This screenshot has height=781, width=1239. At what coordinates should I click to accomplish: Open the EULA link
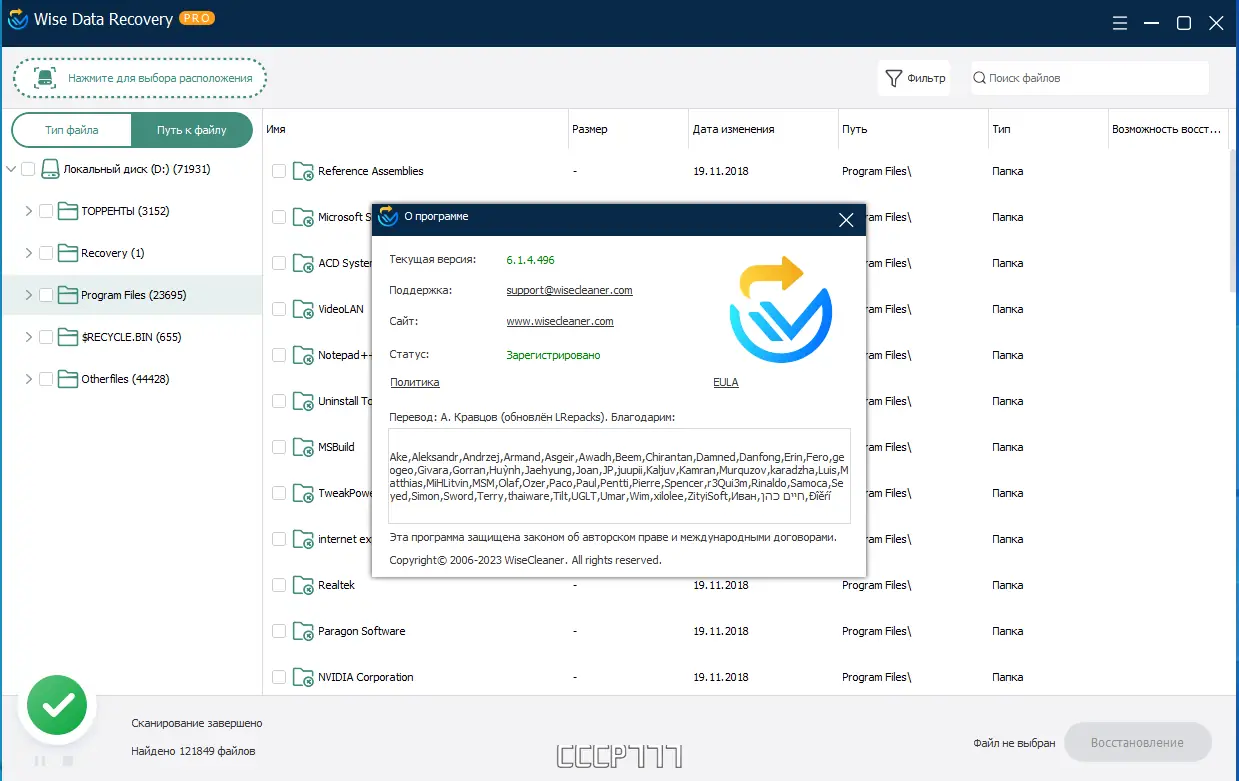pyautogui.click(x=725, y=382)
